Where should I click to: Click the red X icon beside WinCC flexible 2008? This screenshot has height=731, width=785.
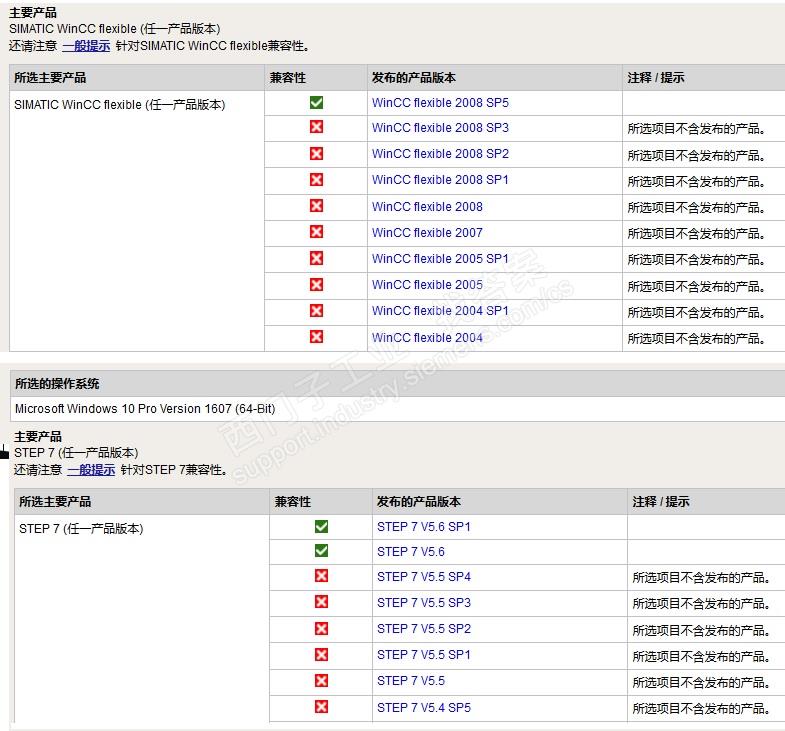316,205
